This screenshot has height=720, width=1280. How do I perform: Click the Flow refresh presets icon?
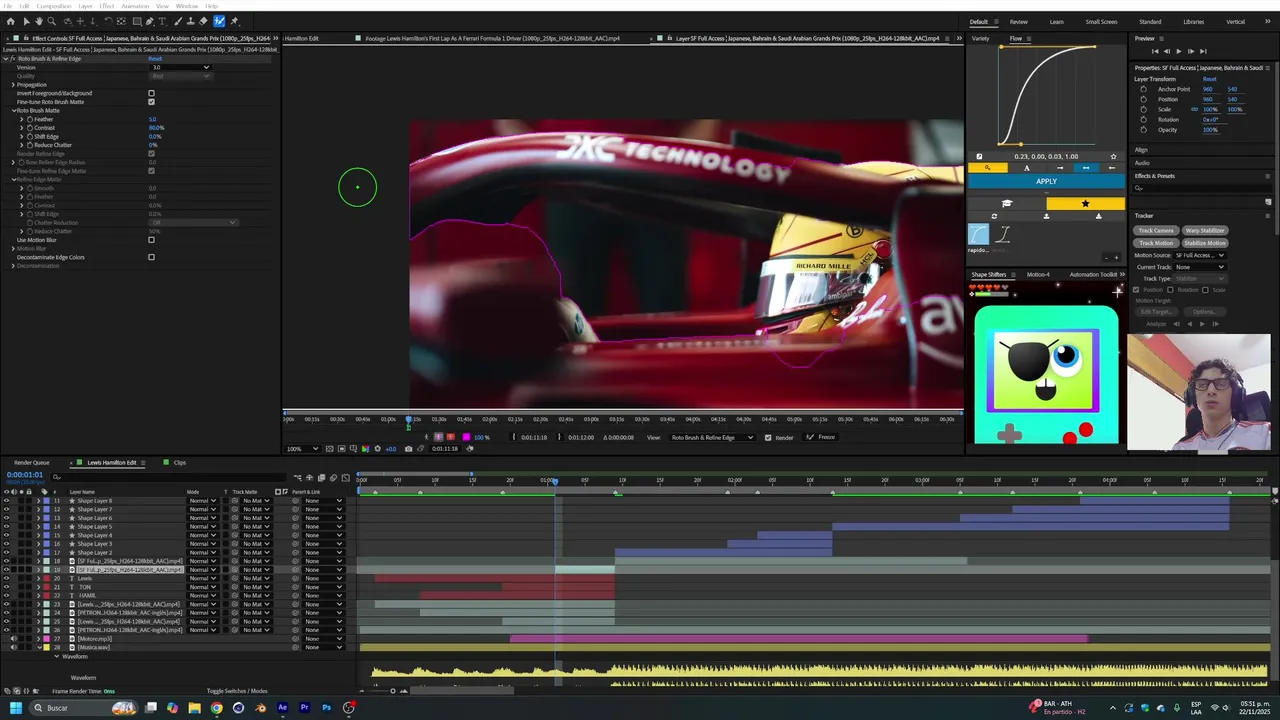coord(994,216)
